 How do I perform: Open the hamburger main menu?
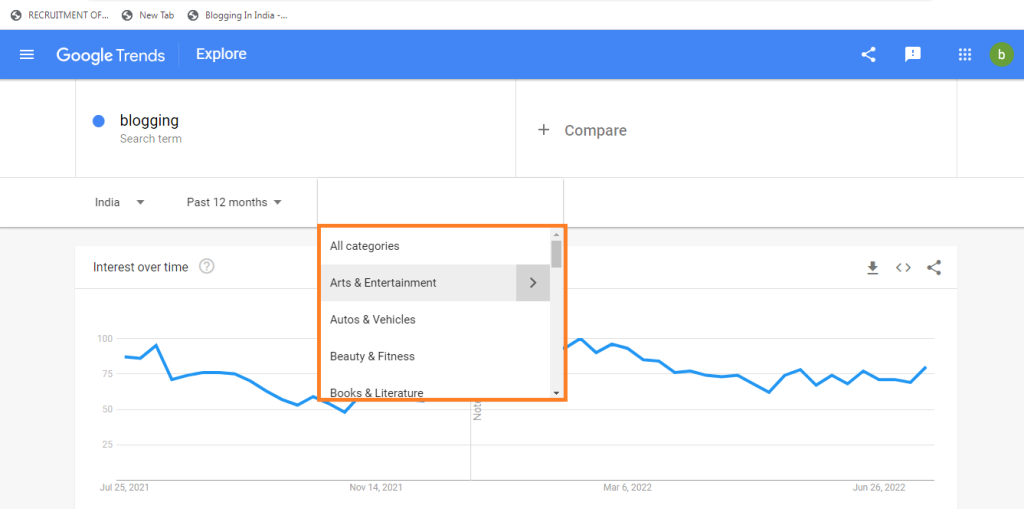tap(27, 55)
